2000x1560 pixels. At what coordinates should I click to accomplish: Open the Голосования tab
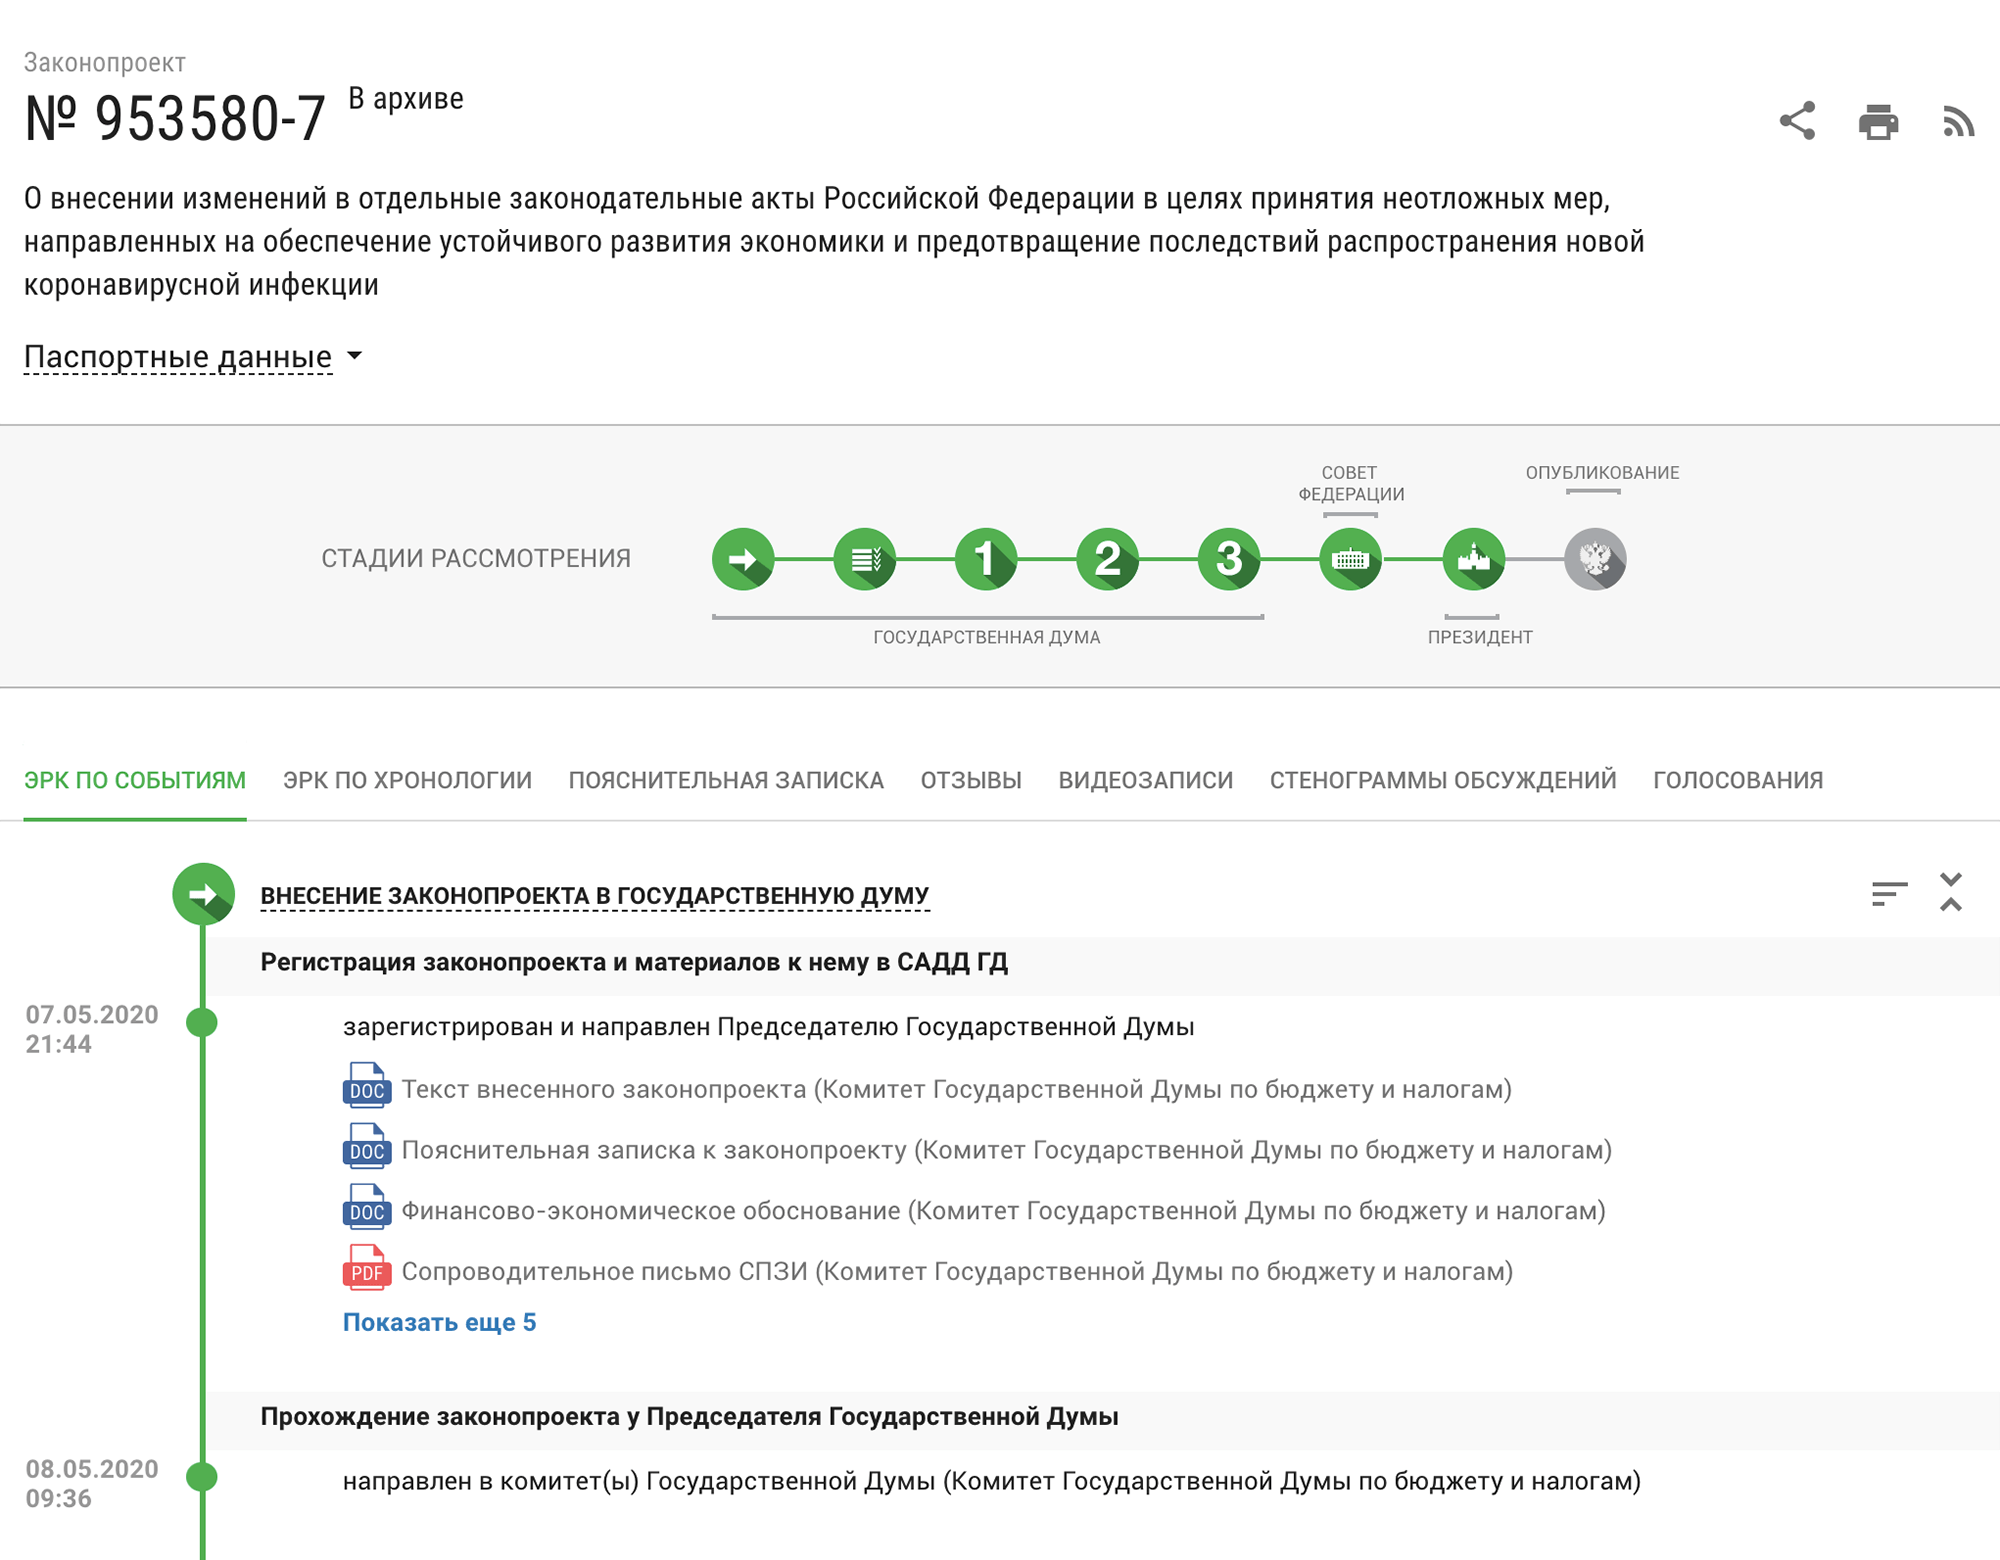1738,780
